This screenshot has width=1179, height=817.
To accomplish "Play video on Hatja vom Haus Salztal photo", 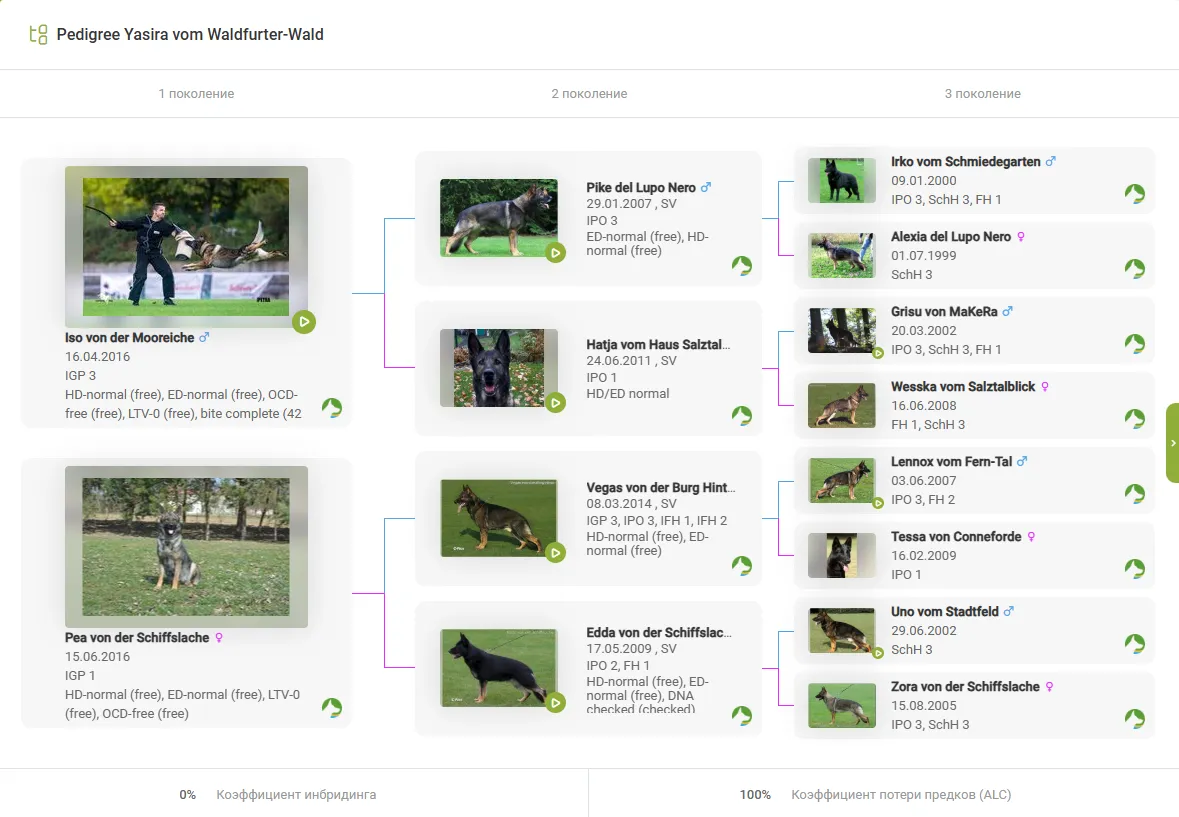I will click(x=555, y=403).
